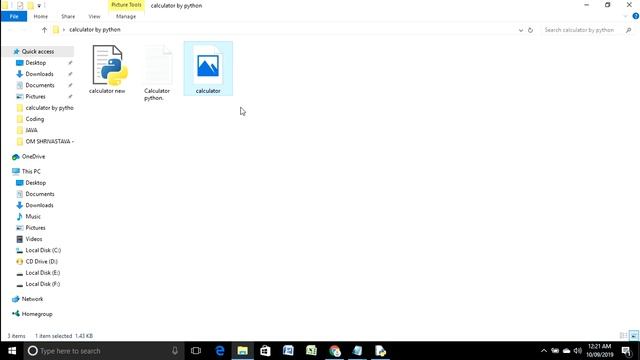Open the OneDrive cloud tray icon
The height and width of the screenshot is (360, 640).
(567, 351)
